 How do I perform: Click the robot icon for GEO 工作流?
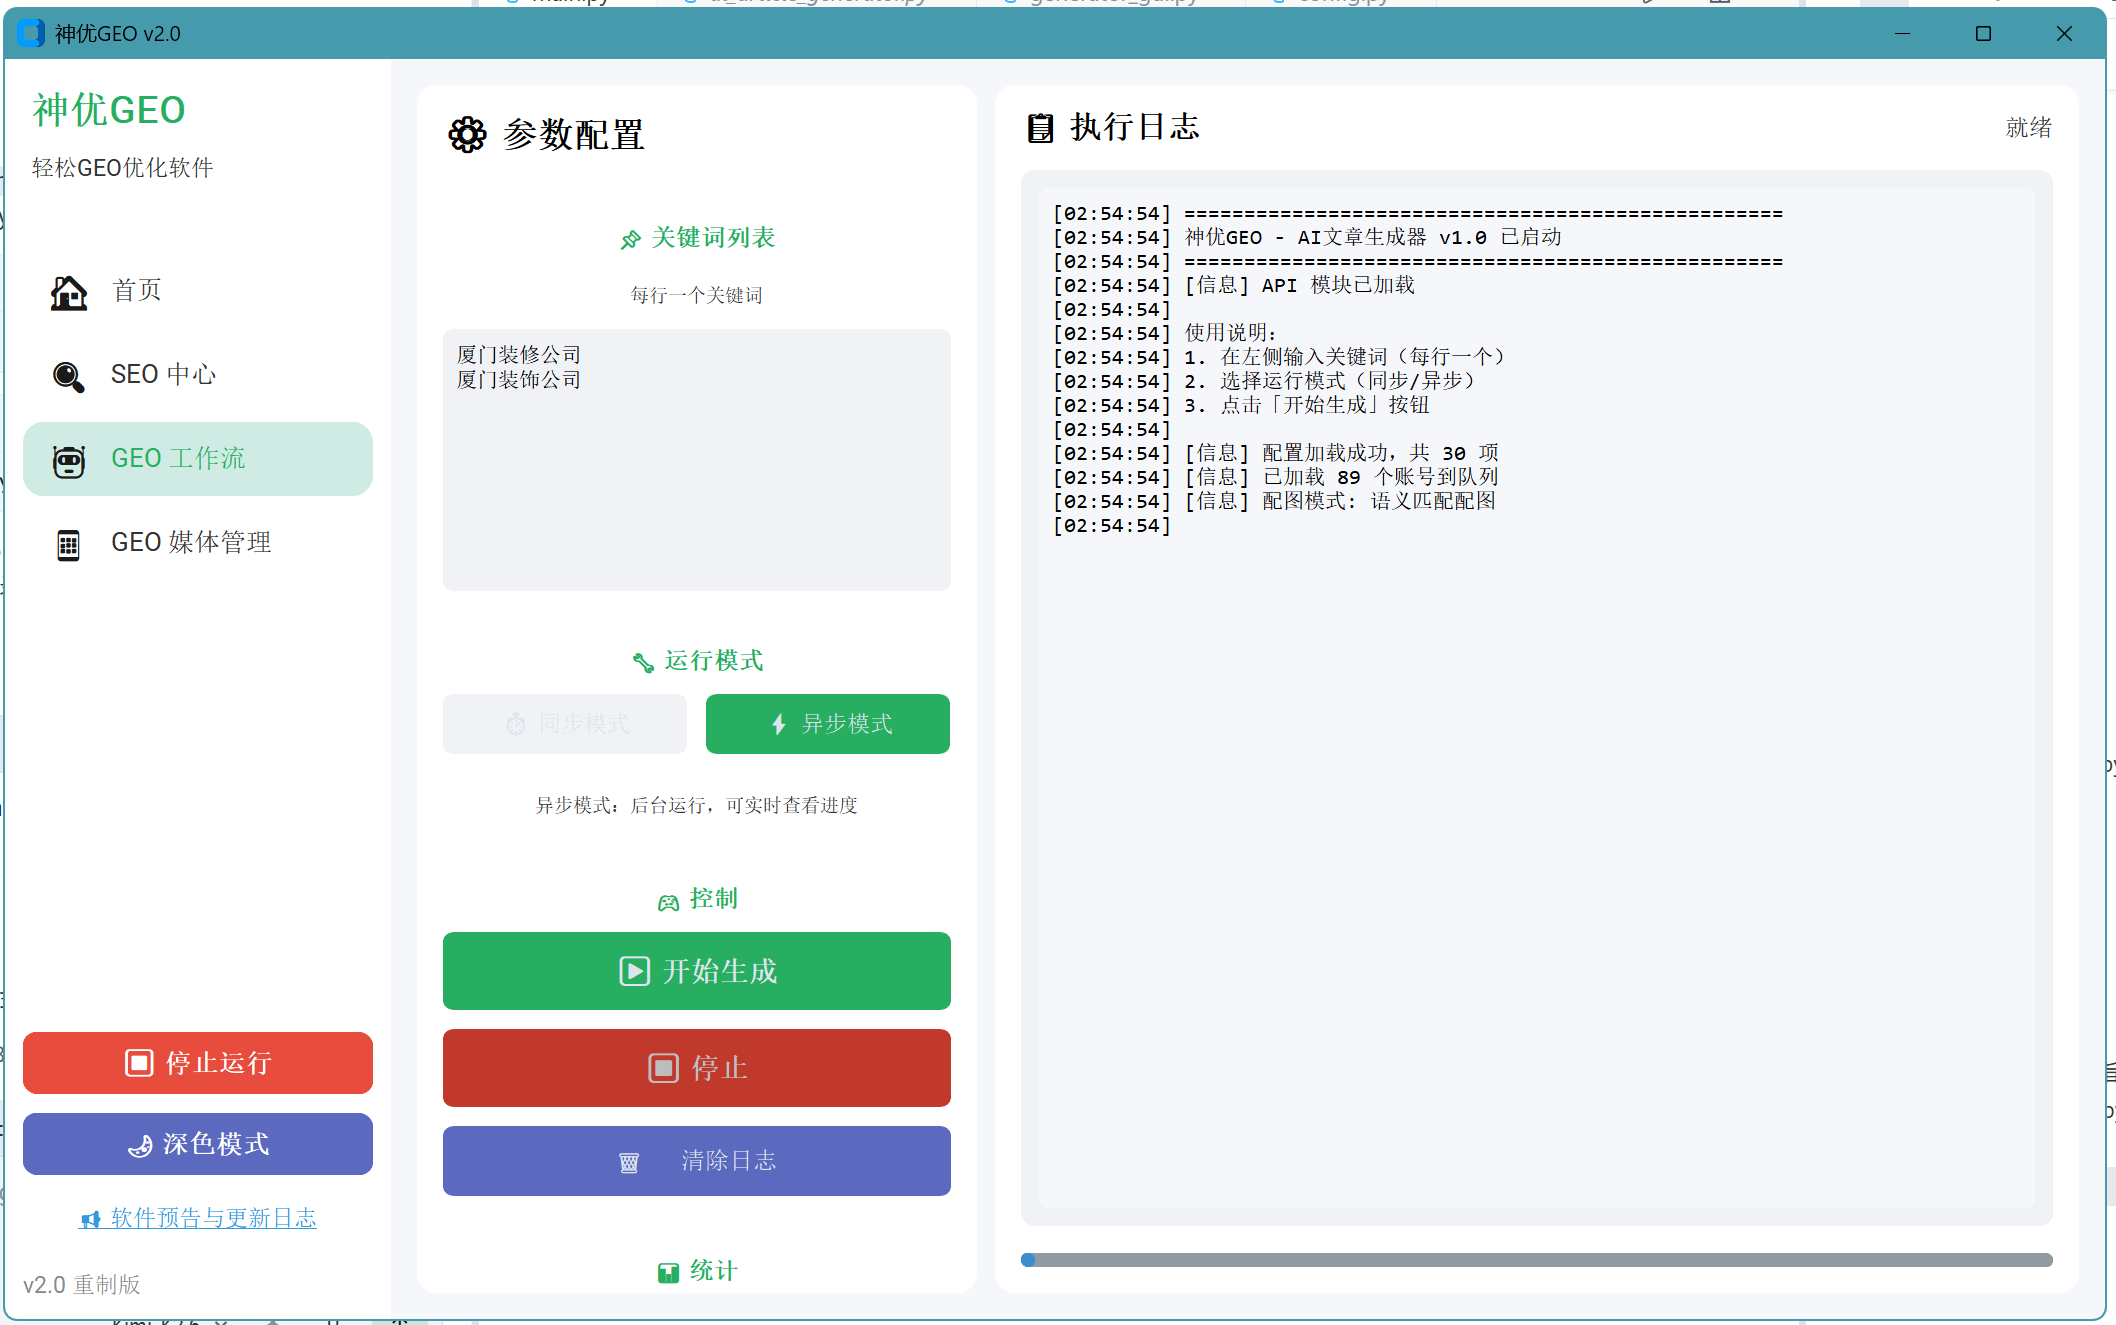click(x=68, y=461)
